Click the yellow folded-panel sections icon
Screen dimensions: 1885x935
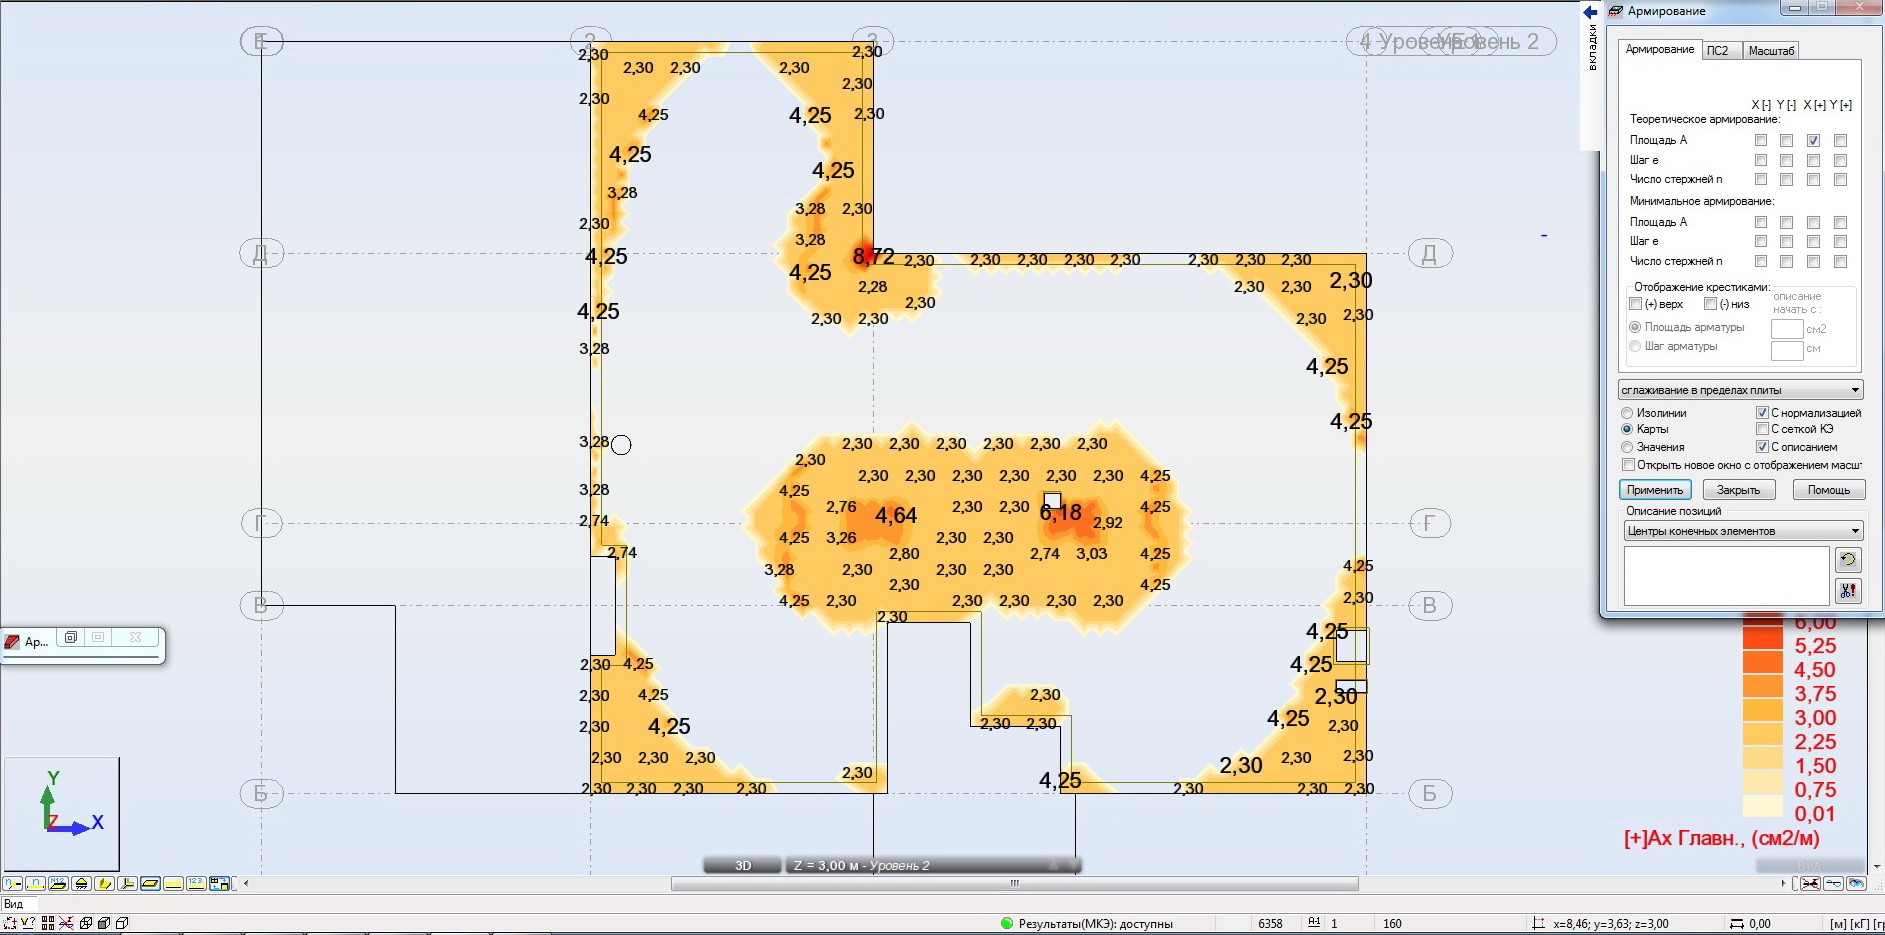(105, 884)
